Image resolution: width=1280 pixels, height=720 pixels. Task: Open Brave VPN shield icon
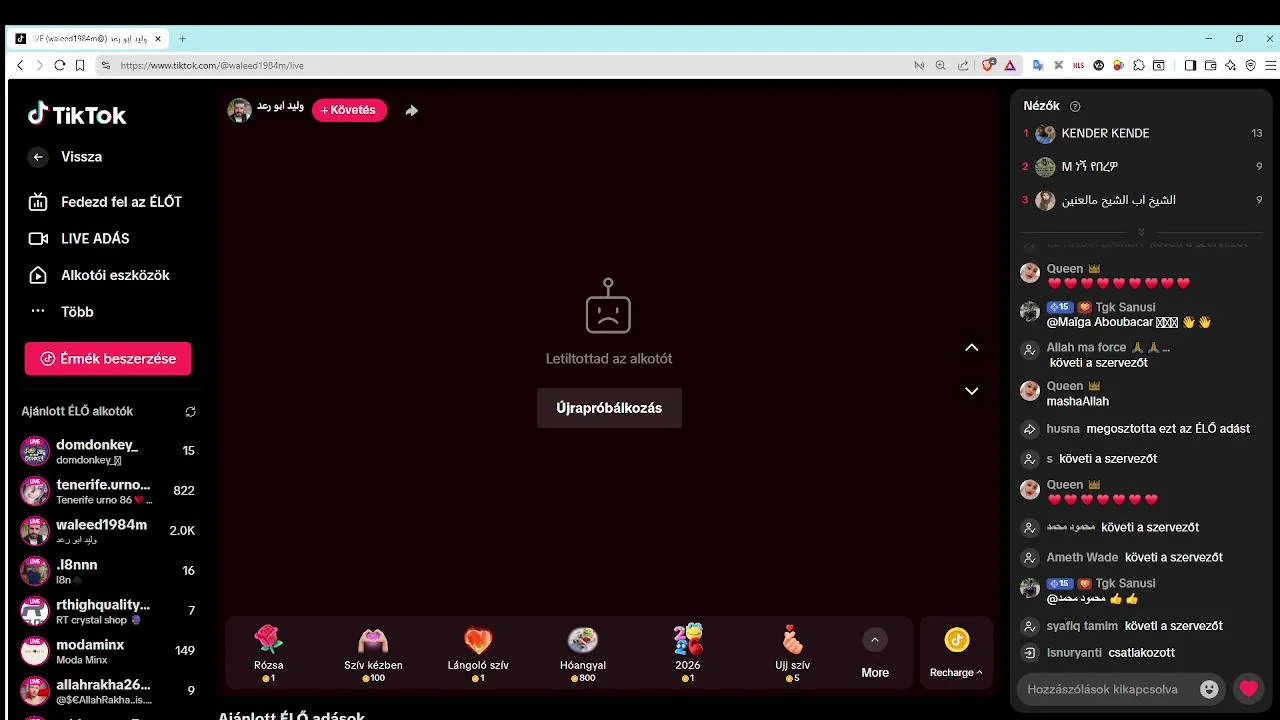[x=1250, y=65]
